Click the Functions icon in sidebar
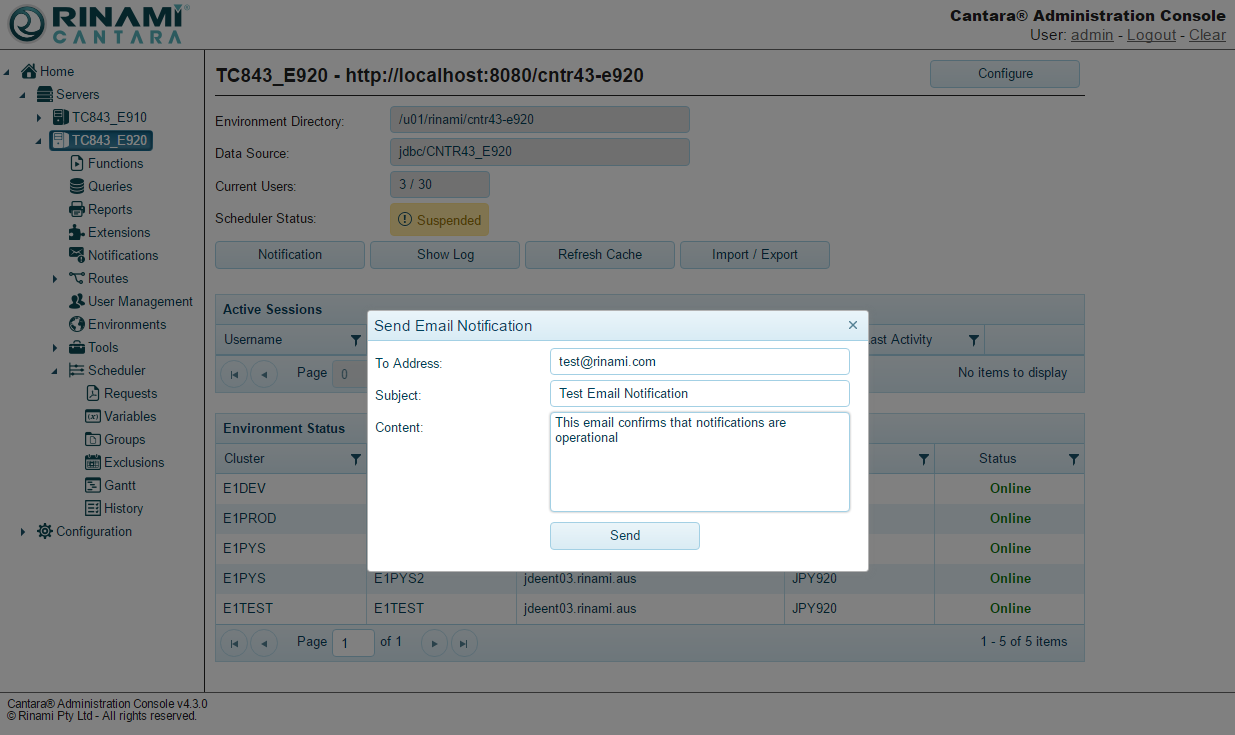Screen dimensions: 1235x735 tap(77, 163)
